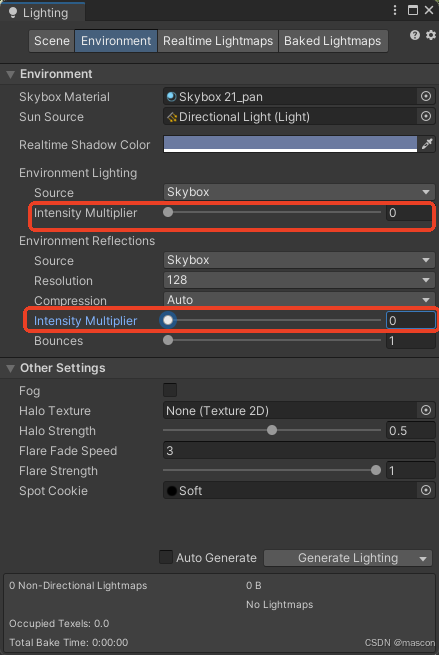Click the Environment Lighting heading
Screen dimensions: 439x655
pyautogui.click(x=78, y=173)
